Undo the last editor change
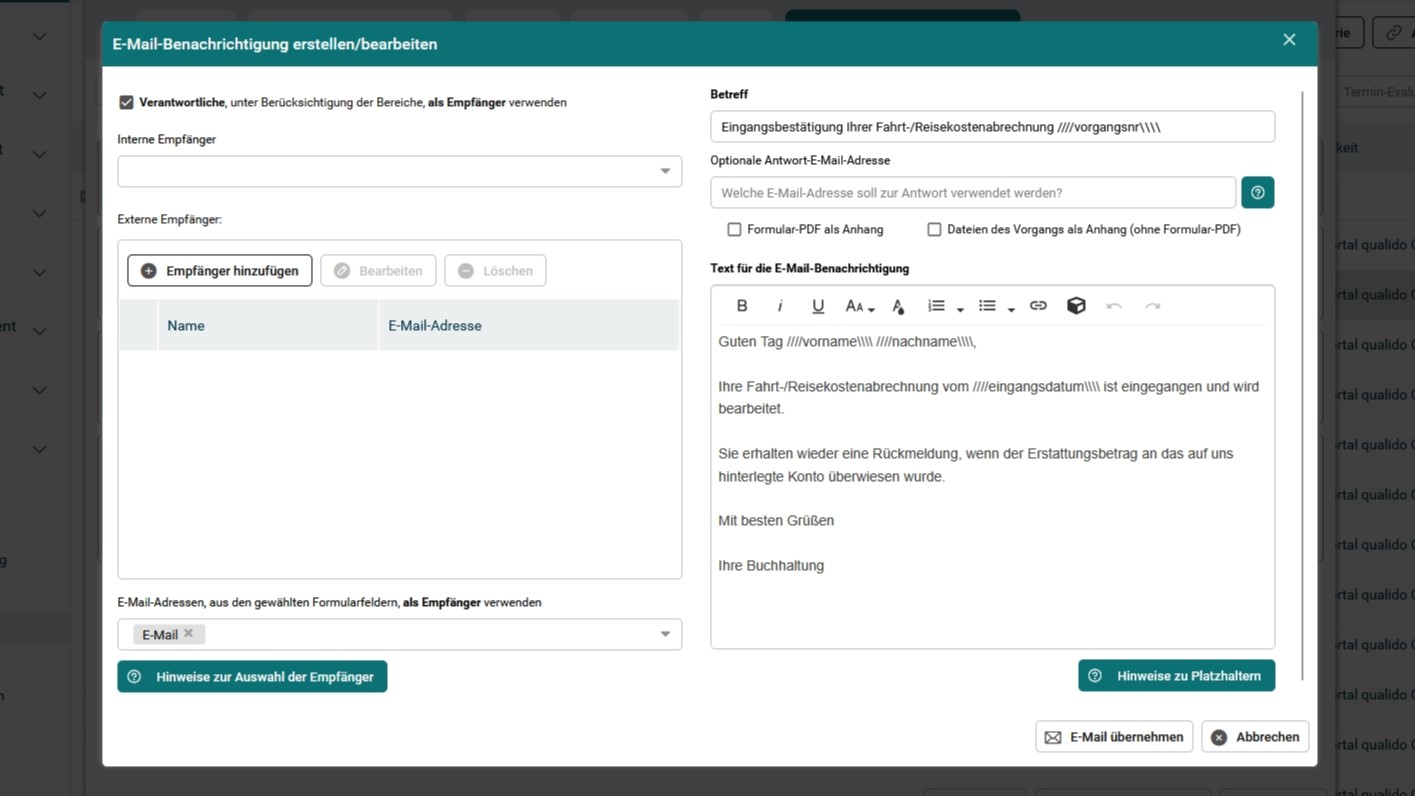This screenshot has width=1415, height=796. tap(1114, 306)
